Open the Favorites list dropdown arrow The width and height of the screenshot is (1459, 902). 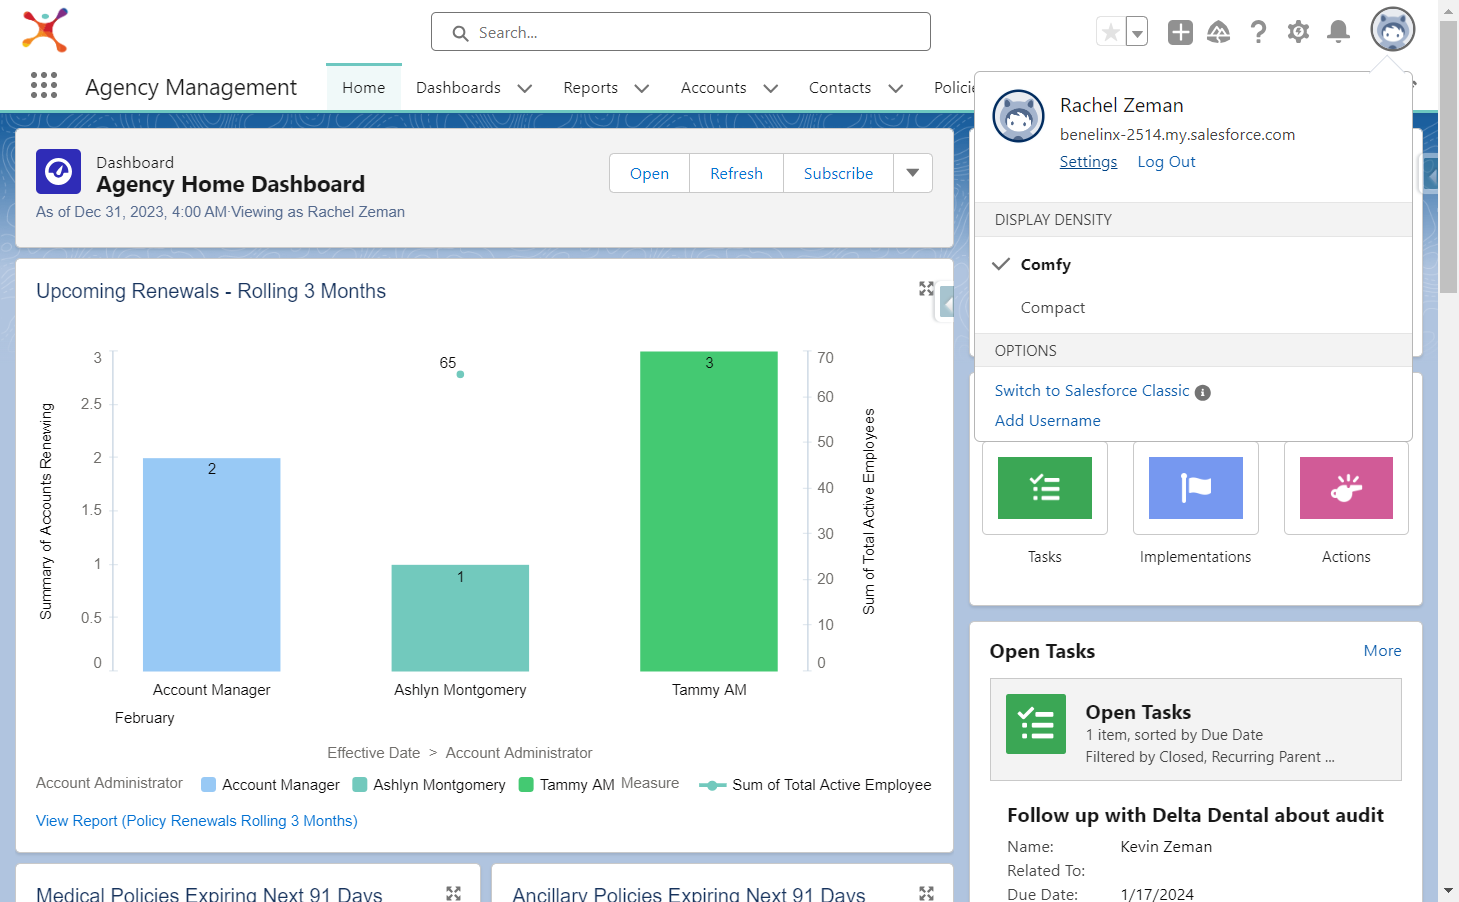point(1137,32)
